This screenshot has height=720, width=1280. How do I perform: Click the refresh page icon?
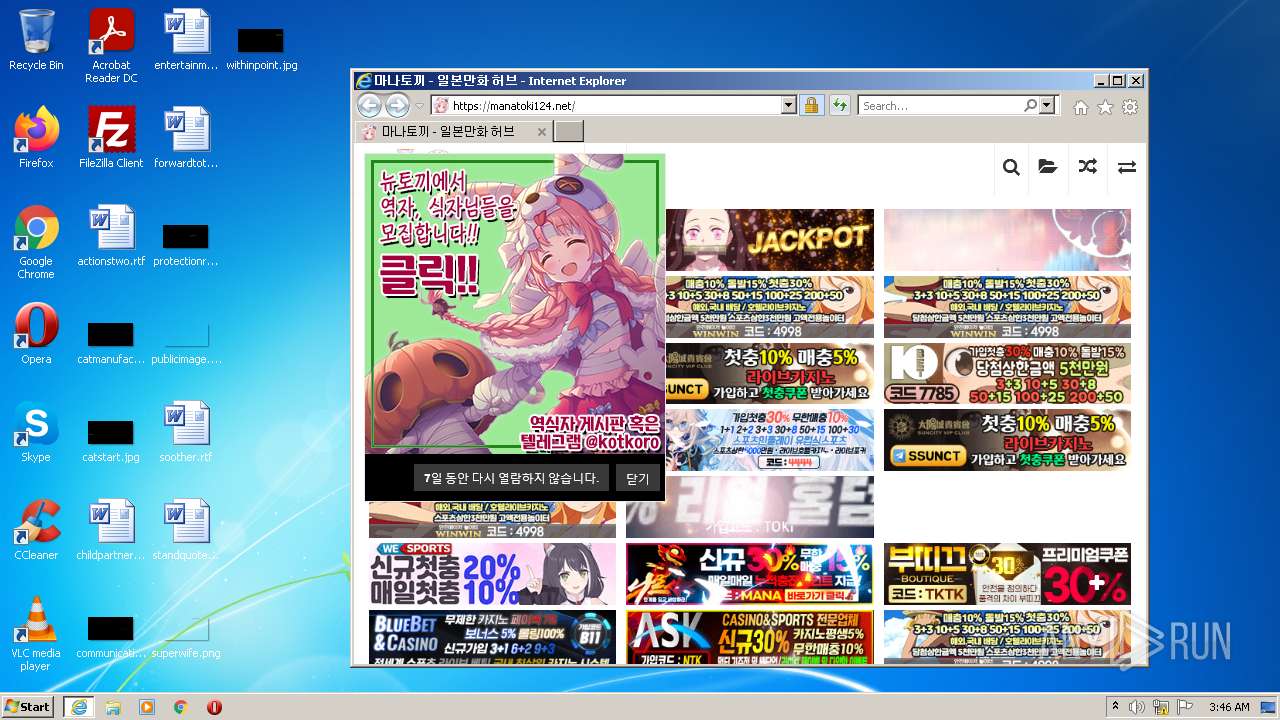point(839,105)
